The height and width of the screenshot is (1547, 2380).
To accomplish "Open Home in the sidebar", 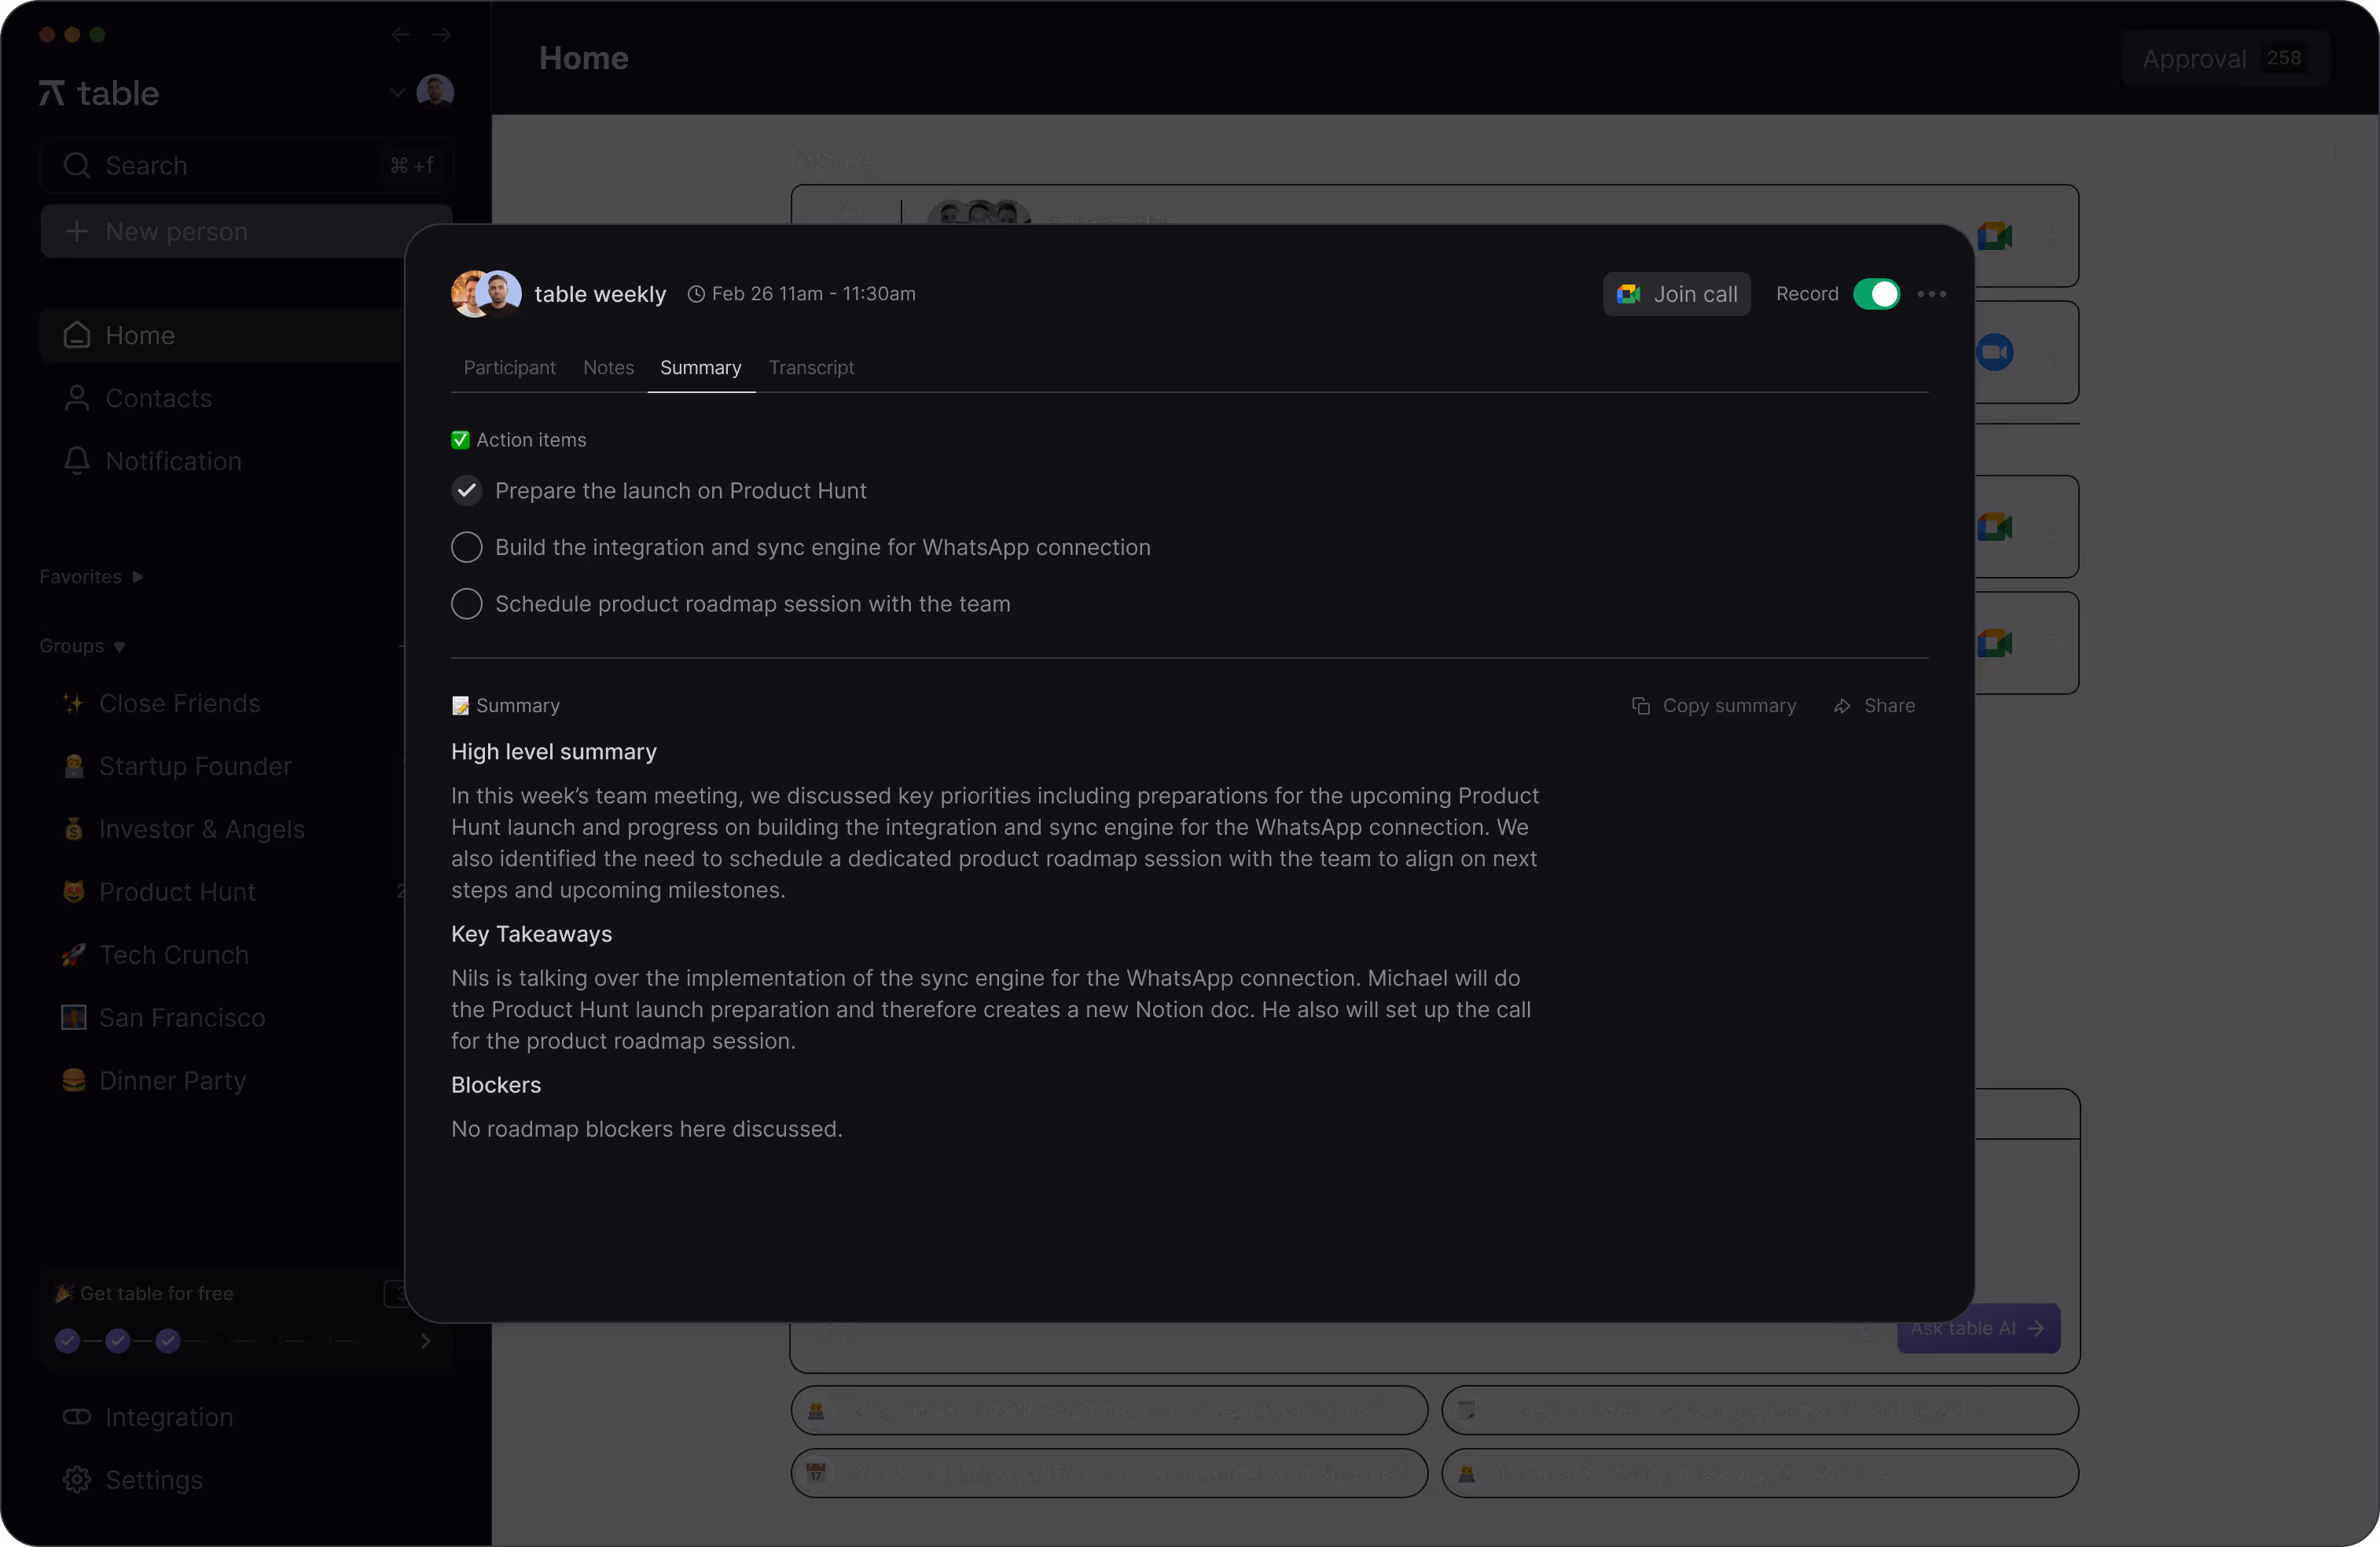I will click(x=222, y=335).
